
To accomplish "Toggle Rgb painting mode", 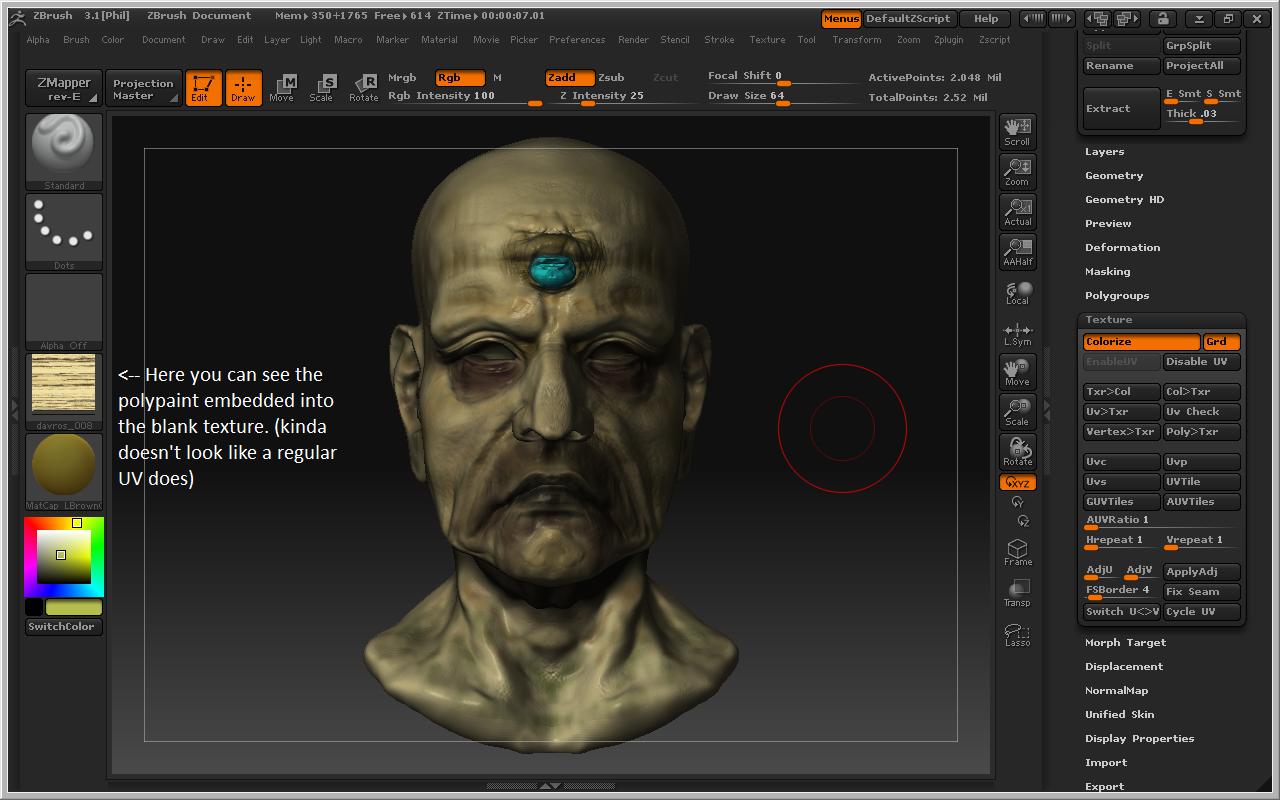I will tap(460, 78).
